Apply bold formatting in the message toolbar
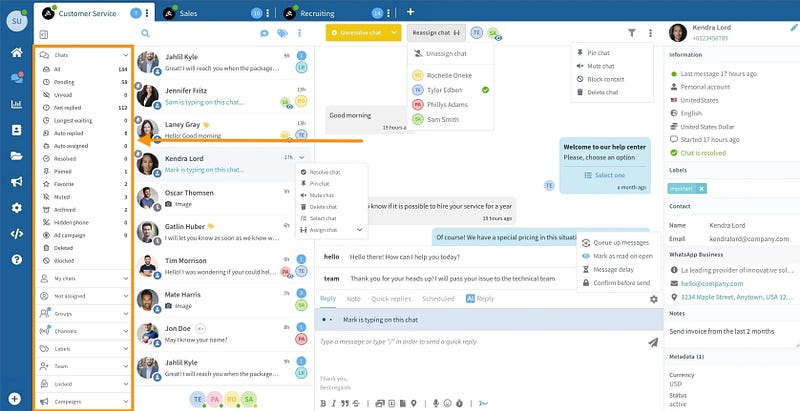The width and height of the screenshot is (800, 411). (x=323, y=403)
